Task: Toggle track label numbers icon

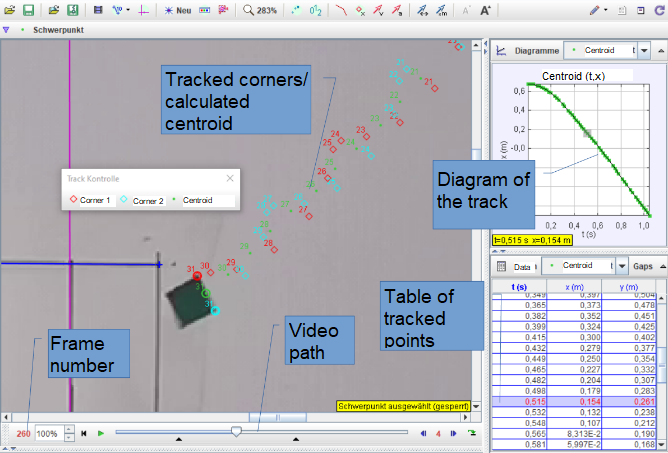Action: coord(315,10)
